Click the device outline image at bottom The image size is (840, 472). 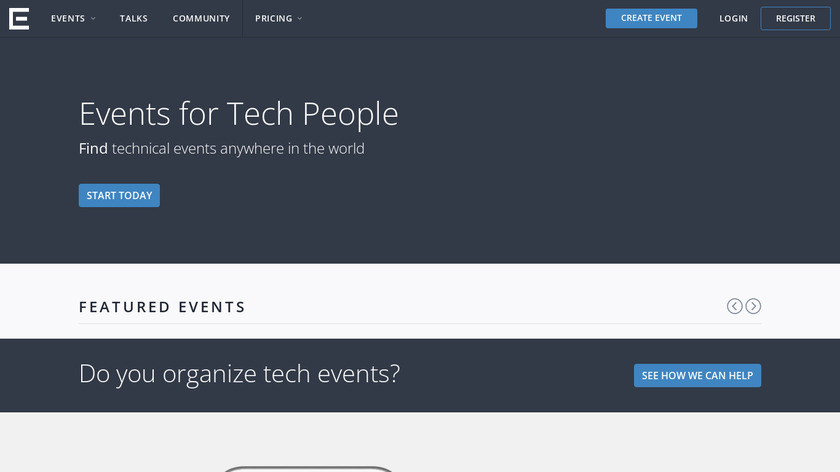[x=307, y=467]
